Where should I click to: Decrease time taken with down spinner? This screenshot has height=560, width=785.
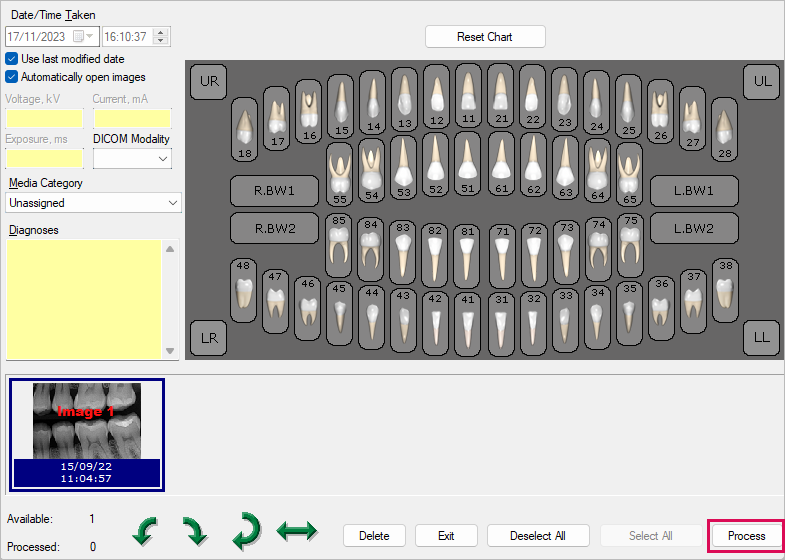(161, 41)
